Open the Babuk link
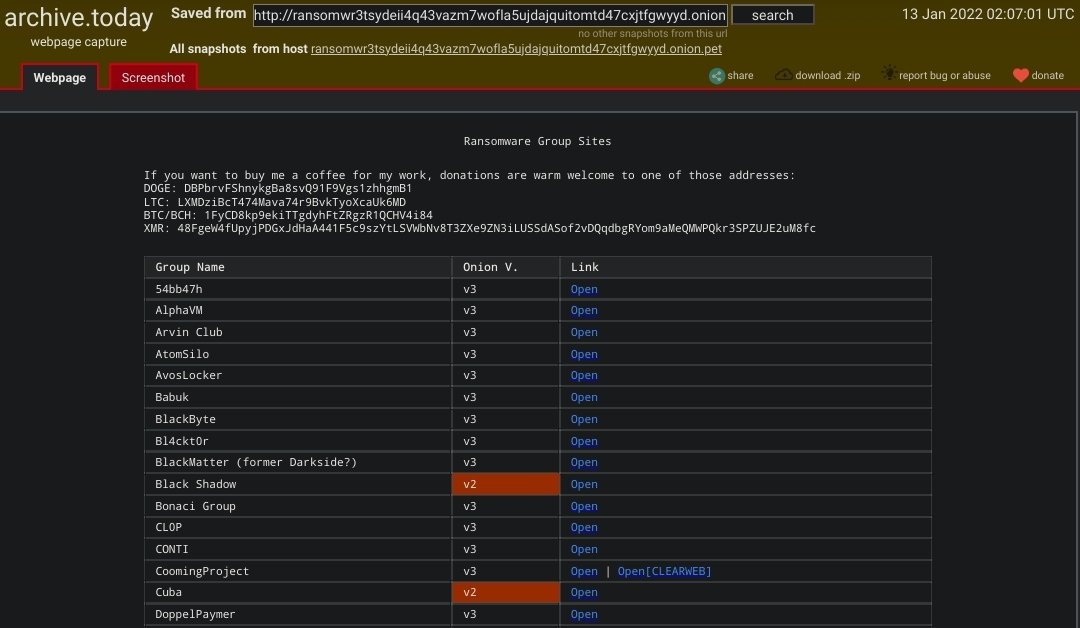 (583, 397)
